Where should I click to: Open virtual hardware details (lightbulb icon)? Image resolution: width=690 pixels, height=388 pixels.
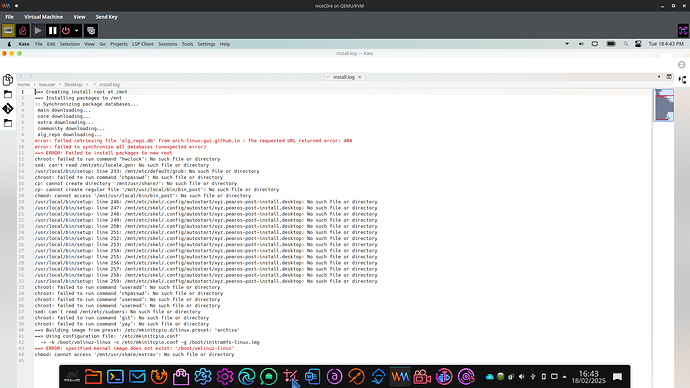click(x=23, y=31)
